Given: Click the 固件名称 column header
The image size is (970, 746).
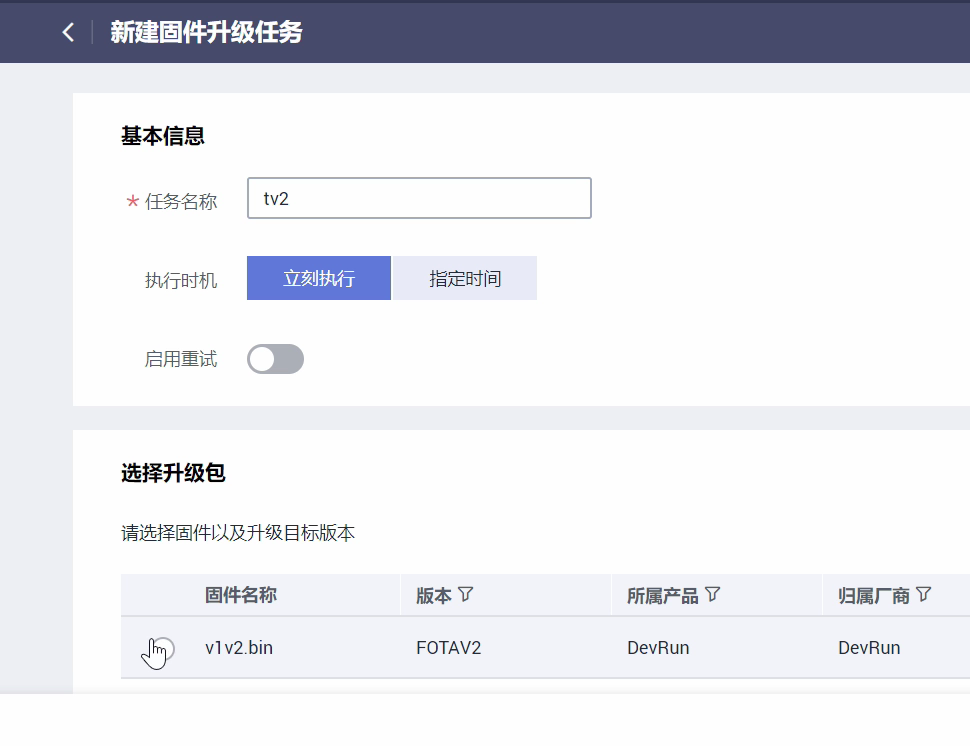Looking at the screenshot, I should point(240,595).
